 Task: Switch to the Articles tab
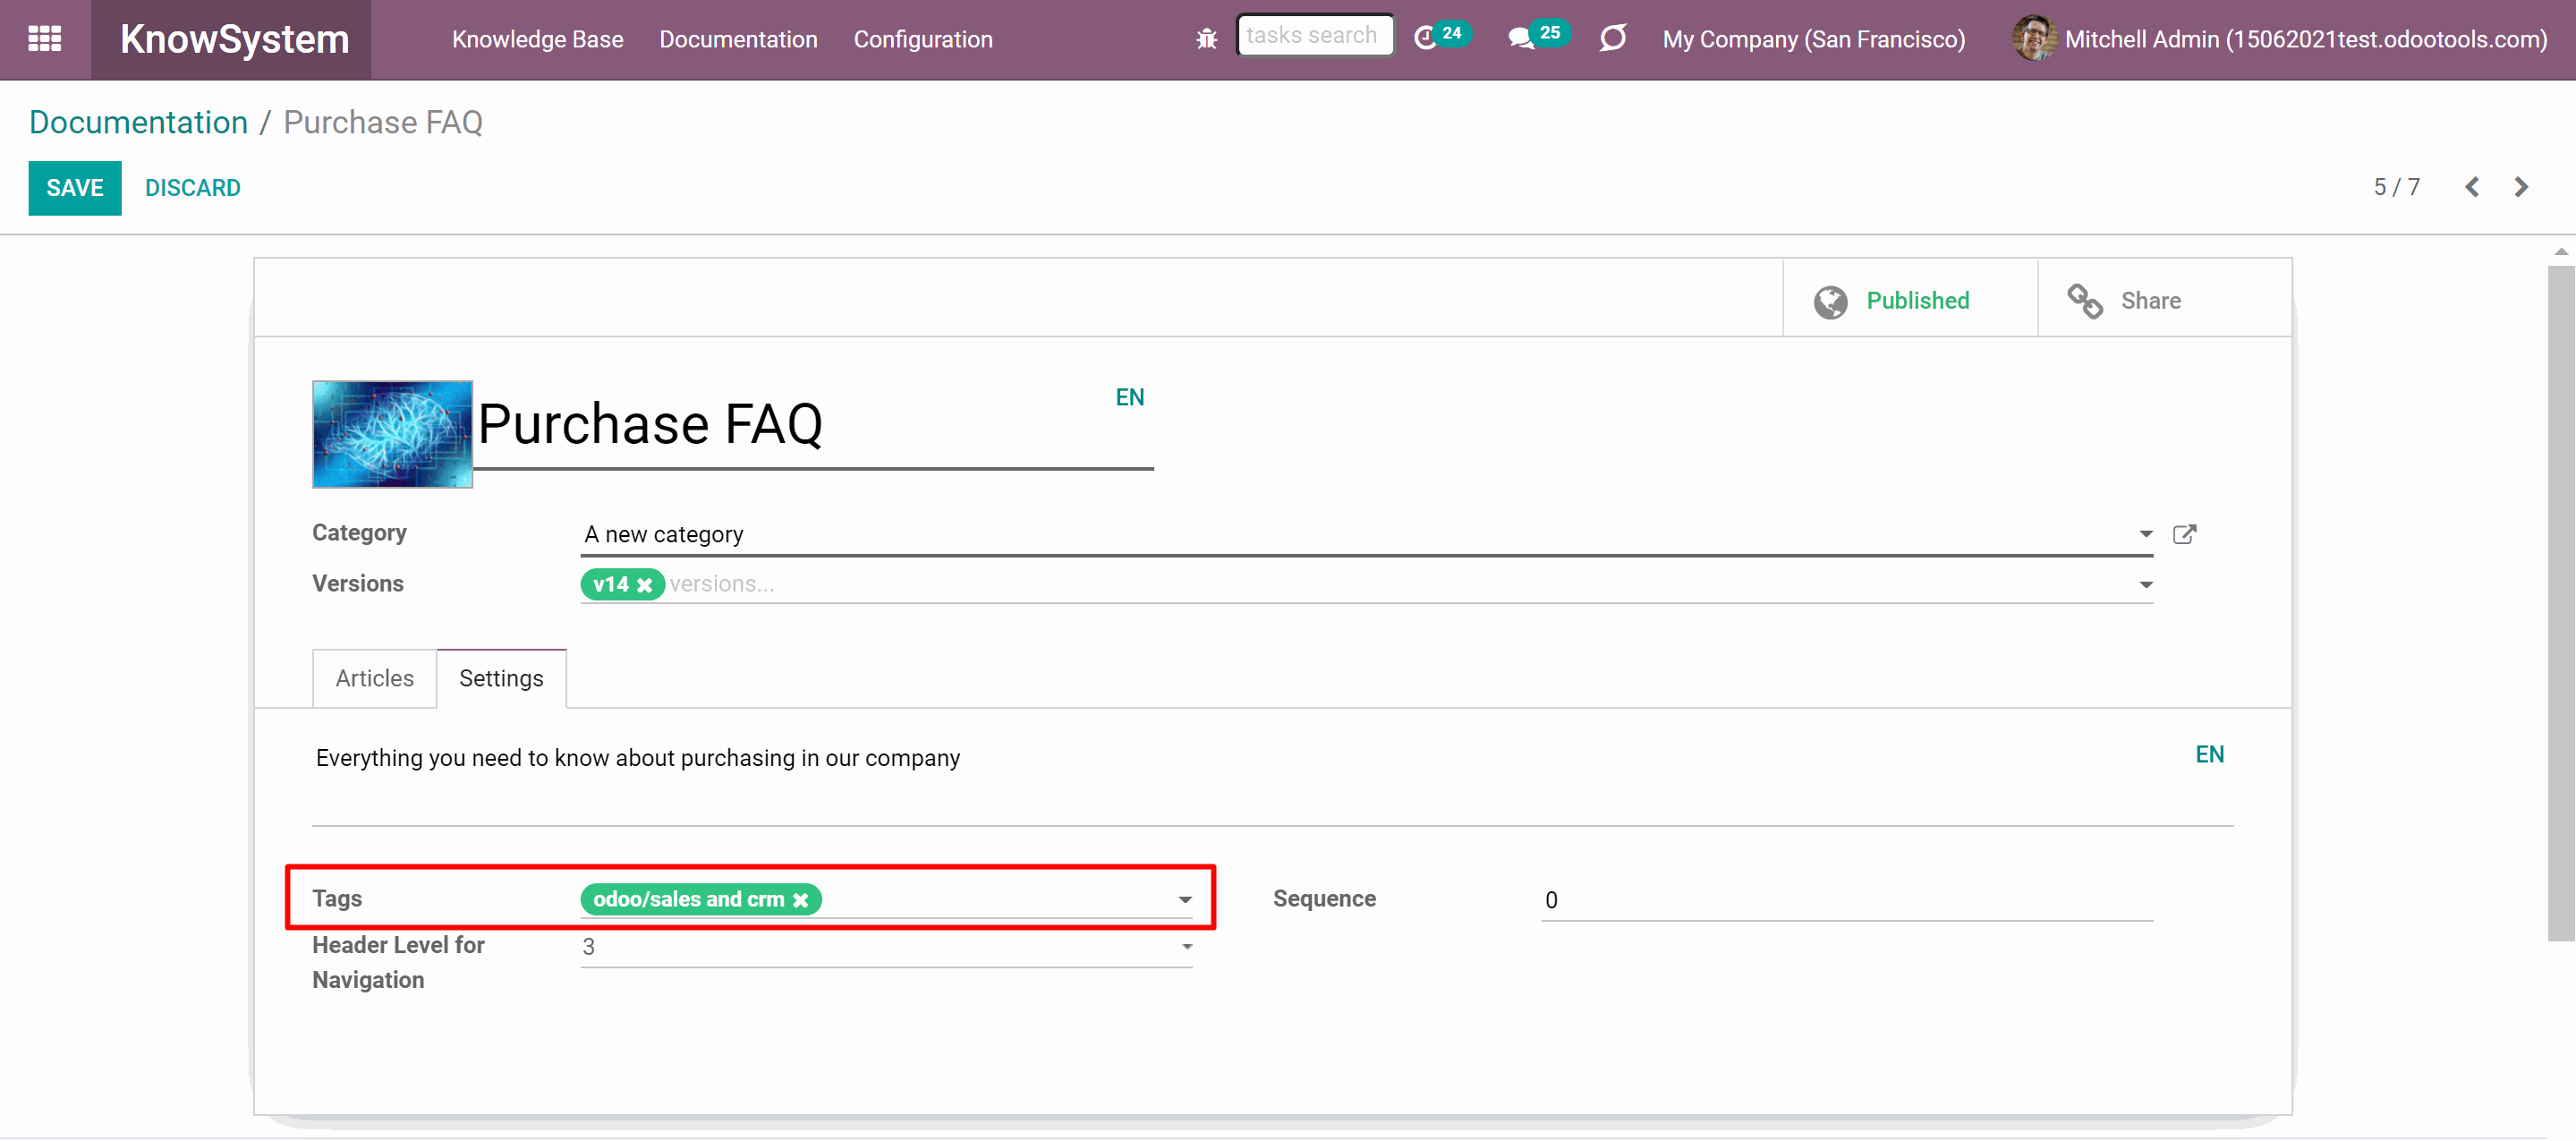tap(374, 678)
